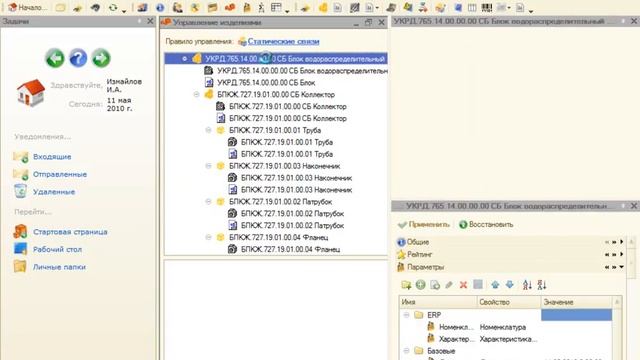Collapse the БЛЮК.727.19.01.00.02 Патрубок node
Viewport: 640px width, 360px height.
tap(208, 201)
